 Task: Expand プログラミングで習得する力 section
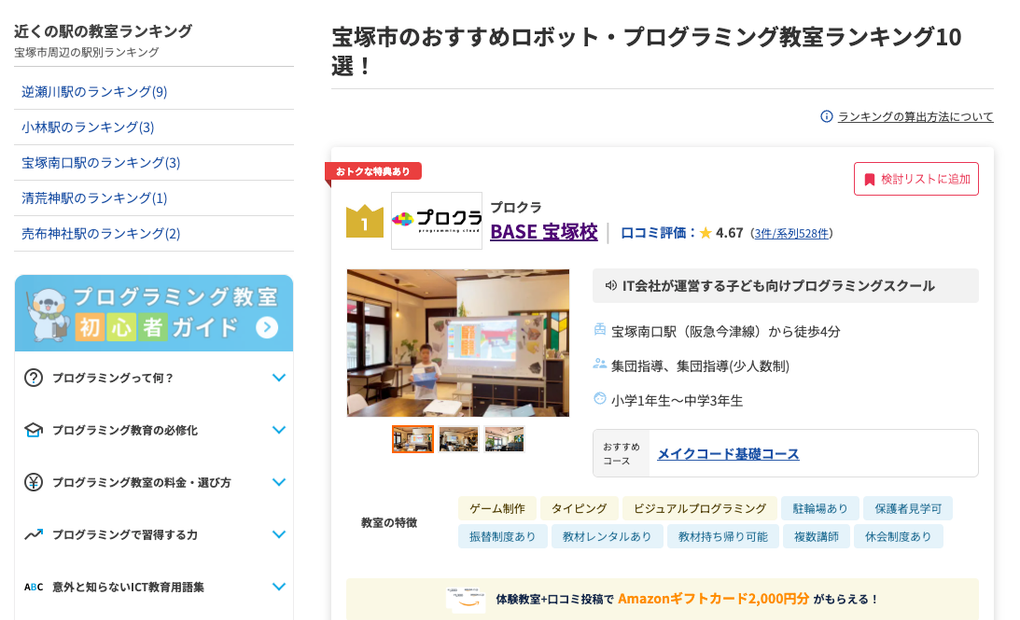tap(278, 534)
